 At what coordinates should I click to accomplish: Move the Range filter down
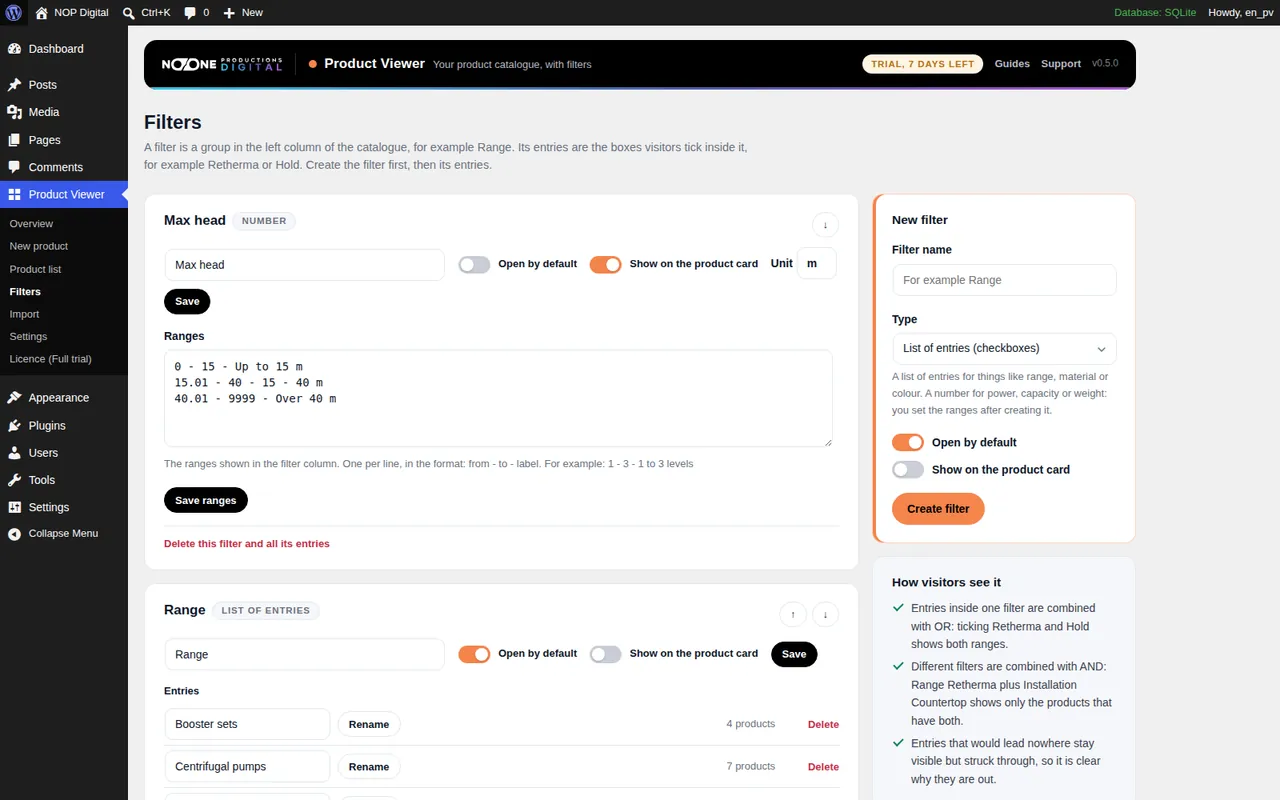[825, 614]
